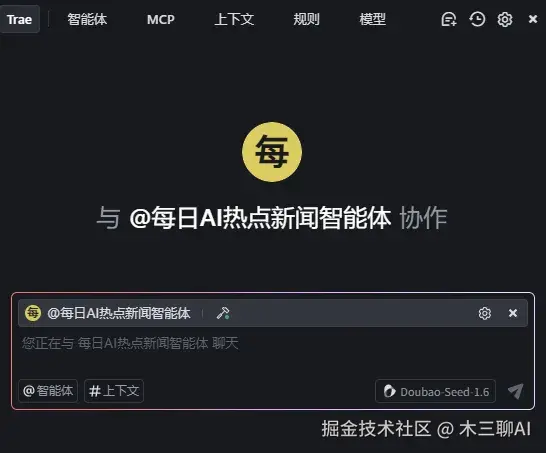546x453 pixels.
Task: Open chat history clock icon
Action: pos(477,19)
